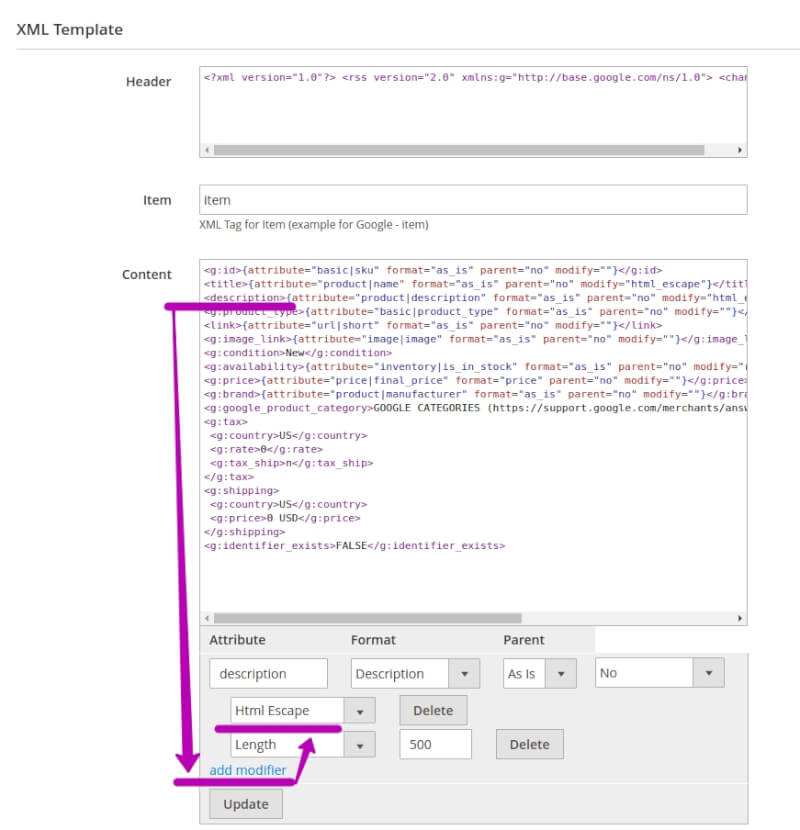Click the g:price final_price line
The height and width of the screenshot is (830, 800).
pos(475,380)
